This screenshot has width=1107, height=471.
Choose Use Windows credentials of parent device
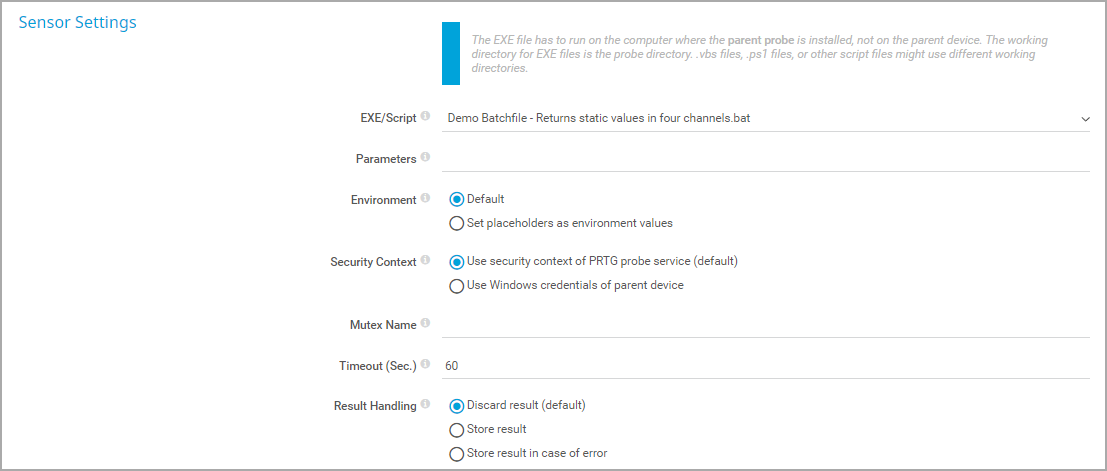click(457, 286)
